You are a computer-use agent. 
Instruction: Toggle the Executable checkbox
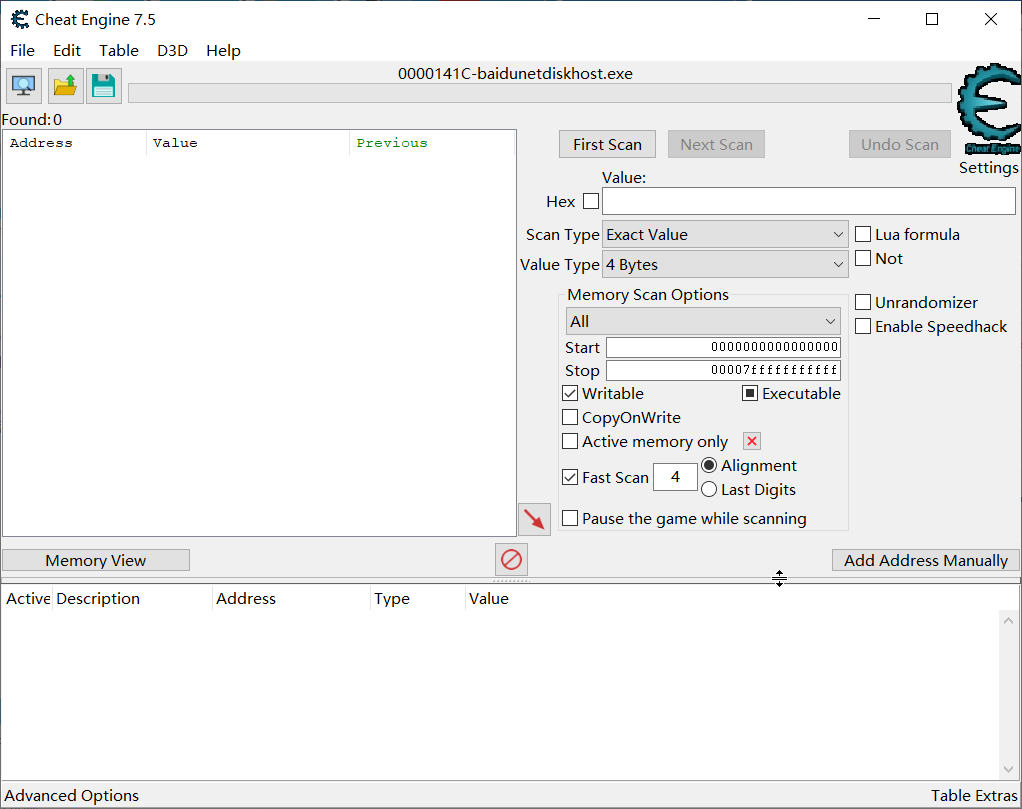(750, 393)
